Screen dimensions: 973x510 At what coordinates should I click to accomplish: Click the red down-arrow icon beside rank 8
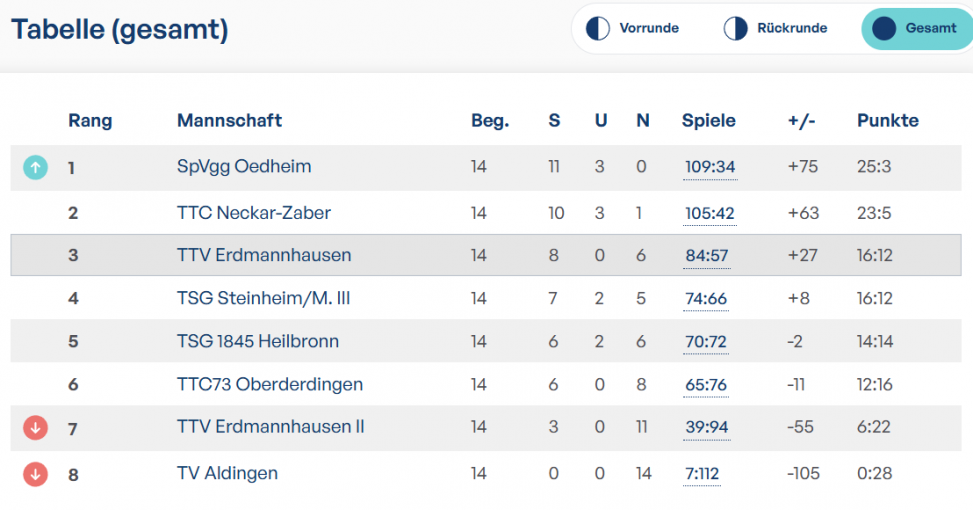click(35, 474)
